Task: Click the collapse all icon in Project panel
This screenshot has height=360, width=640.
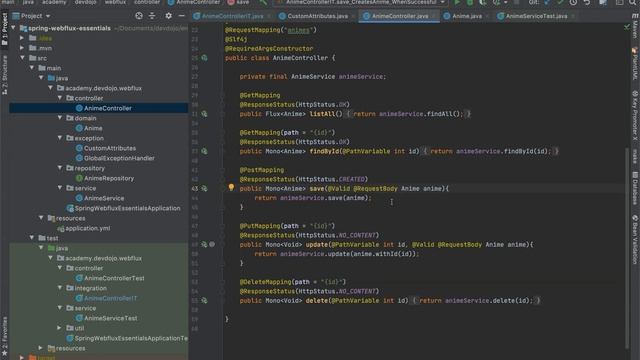Action: pyautogui.click(x=152, y=16)
